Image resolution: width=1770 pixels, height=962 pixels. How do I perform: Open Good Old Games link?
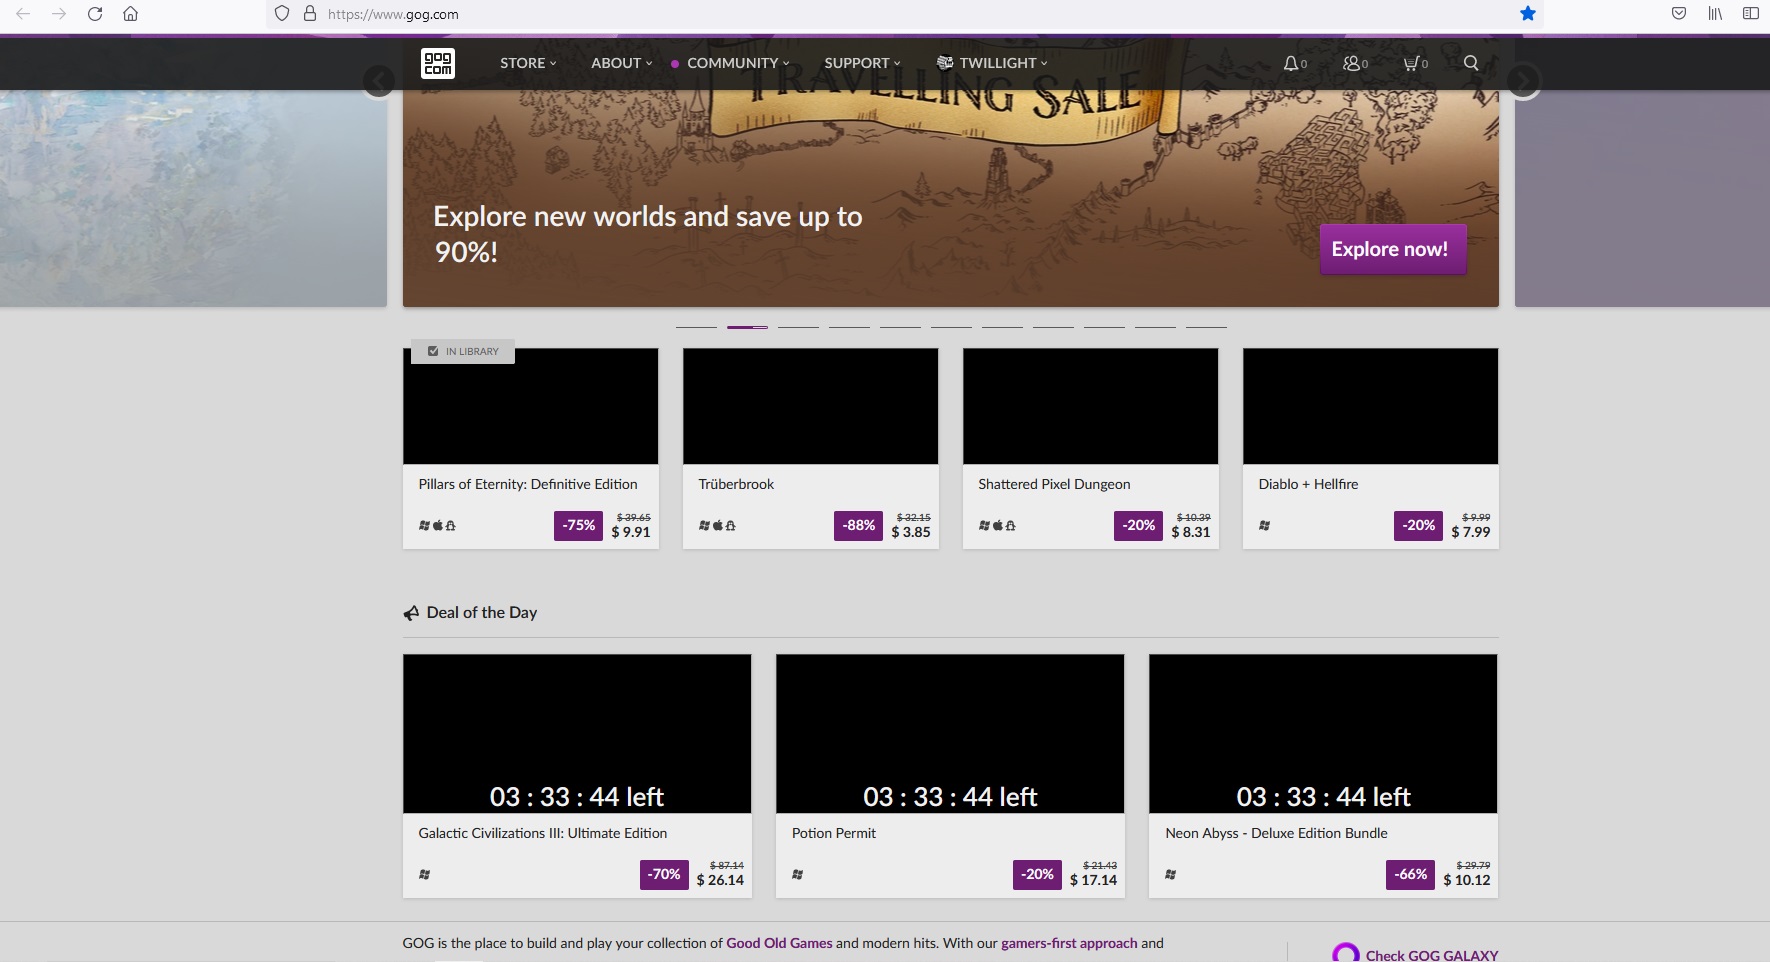pyautogui.click(x=779, y=943)
